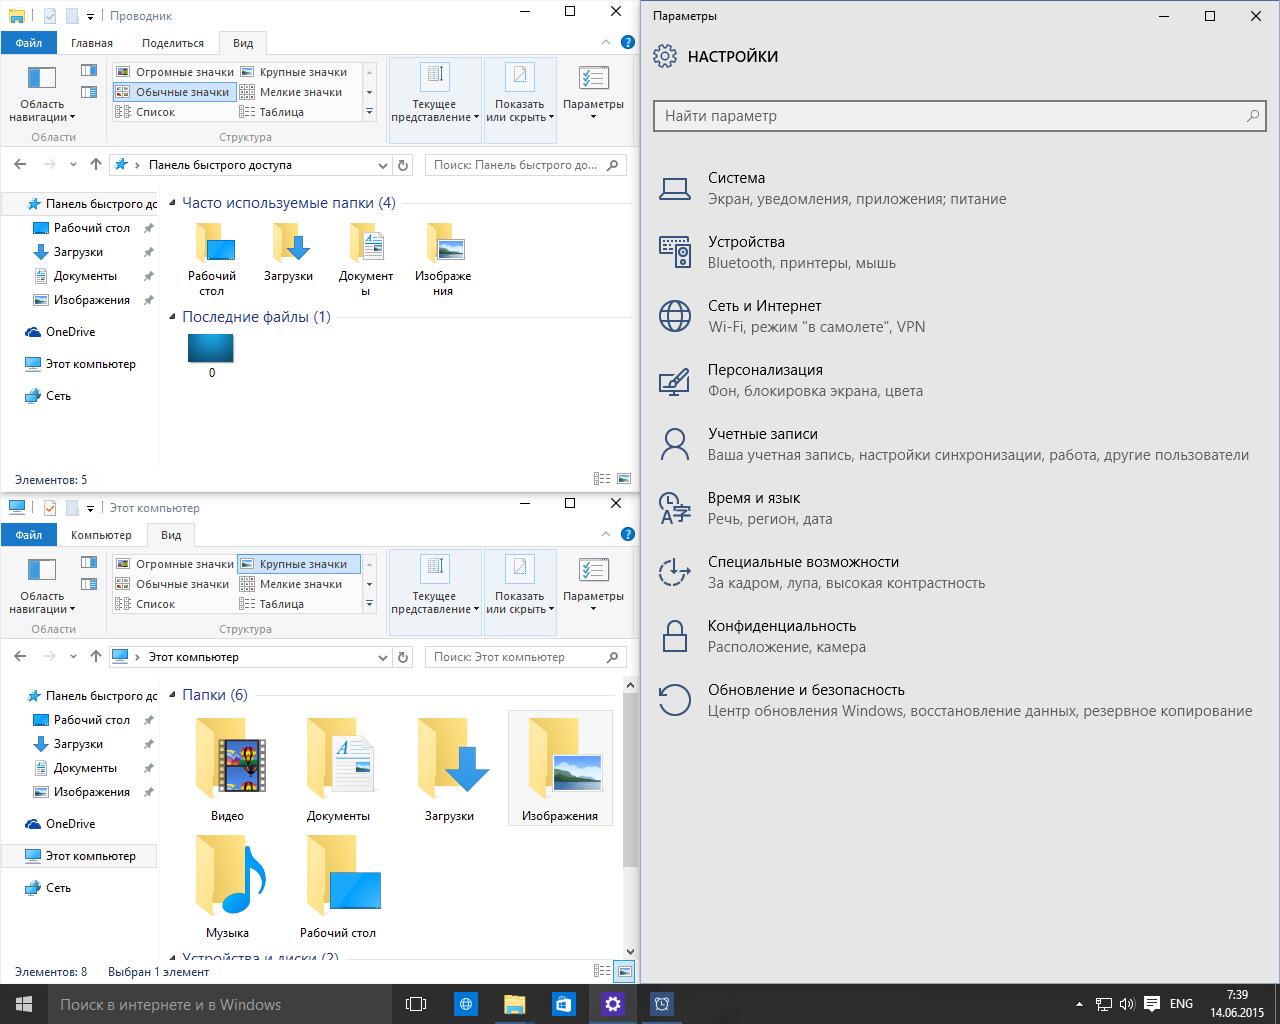Open Help question mark in Проводник window
The width and height of the screenshot is (1280, 1024).
tap(628, 43)
